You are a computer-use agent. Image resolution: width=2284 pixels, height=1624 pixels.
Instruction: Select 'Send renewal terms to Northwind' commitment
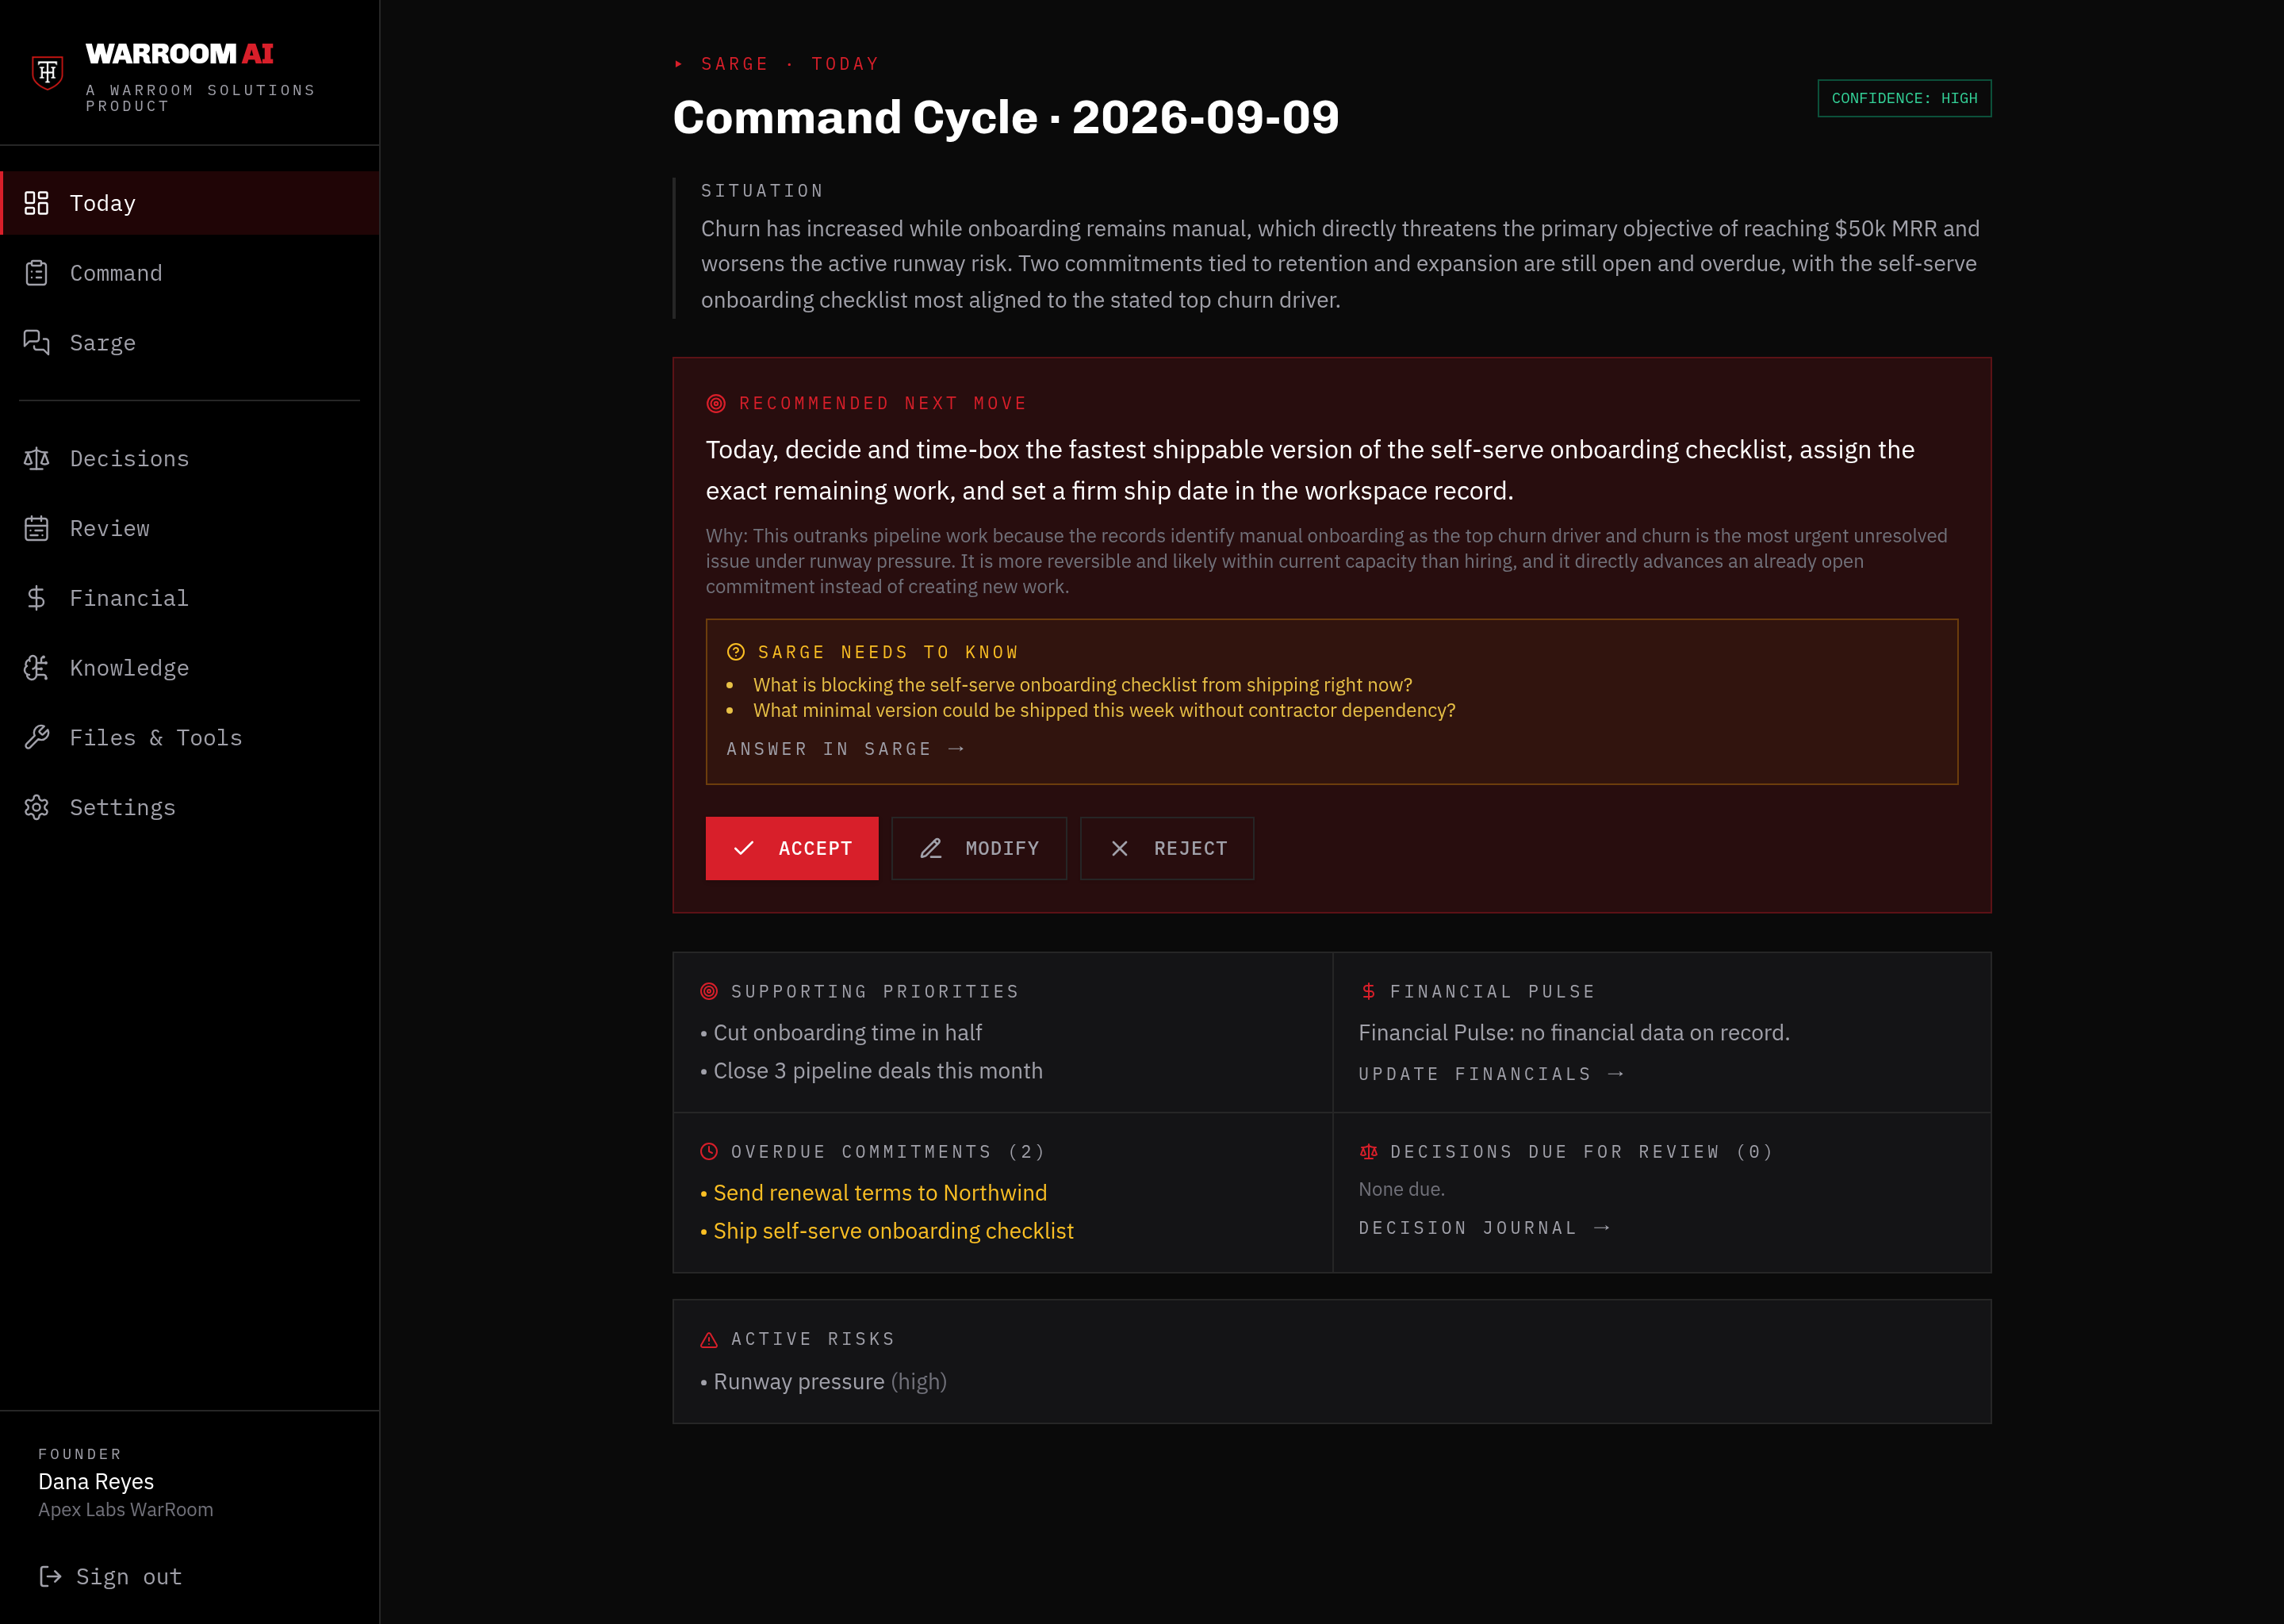pos(880,1193)
